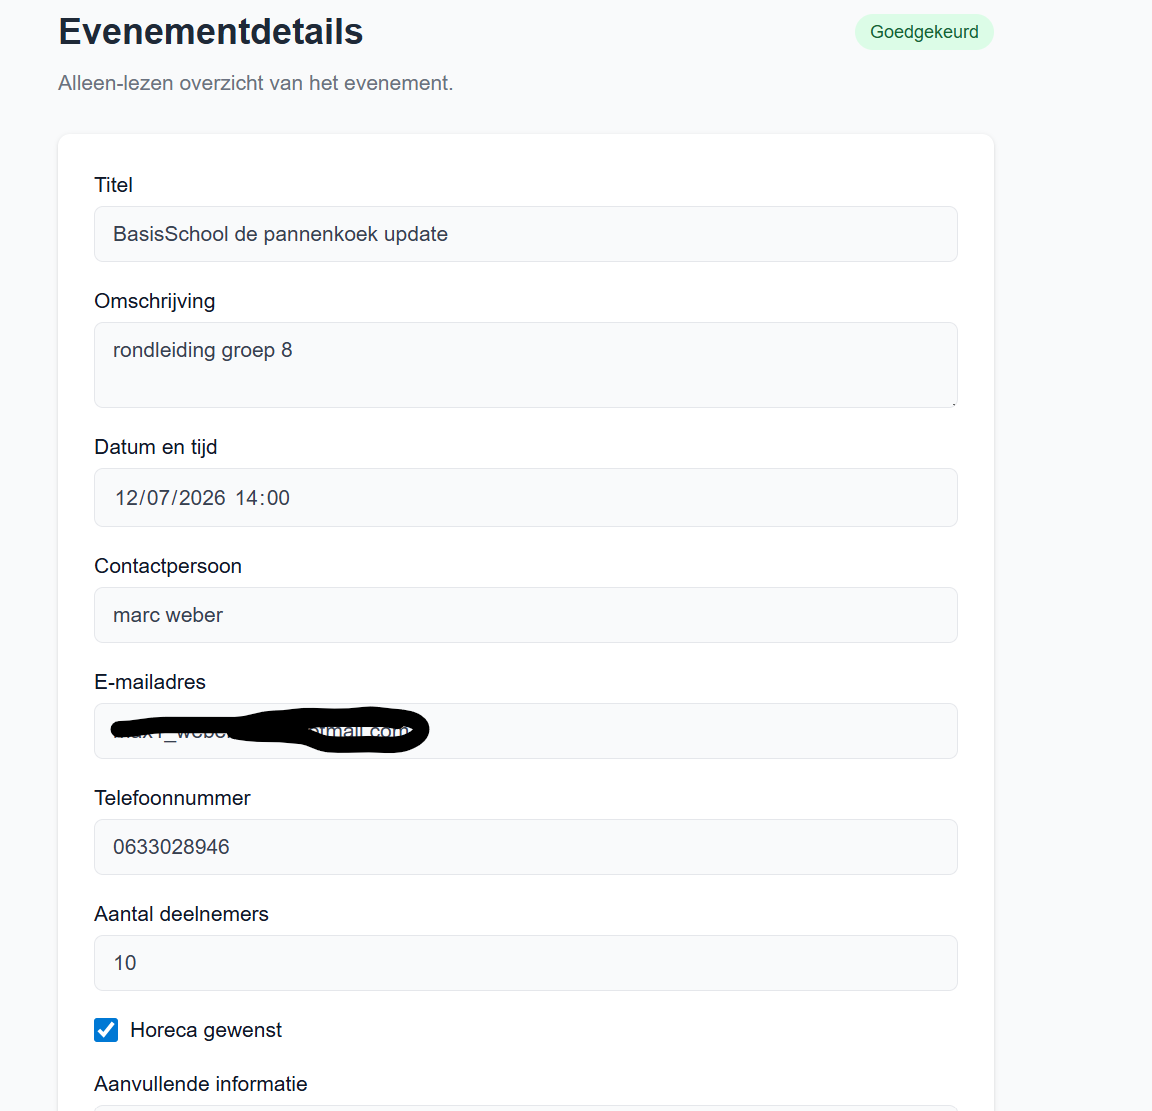This screenshot has height=1111, width=1152.
Task: Select the event time 14:00 text
Action: [x=265, y=497]
